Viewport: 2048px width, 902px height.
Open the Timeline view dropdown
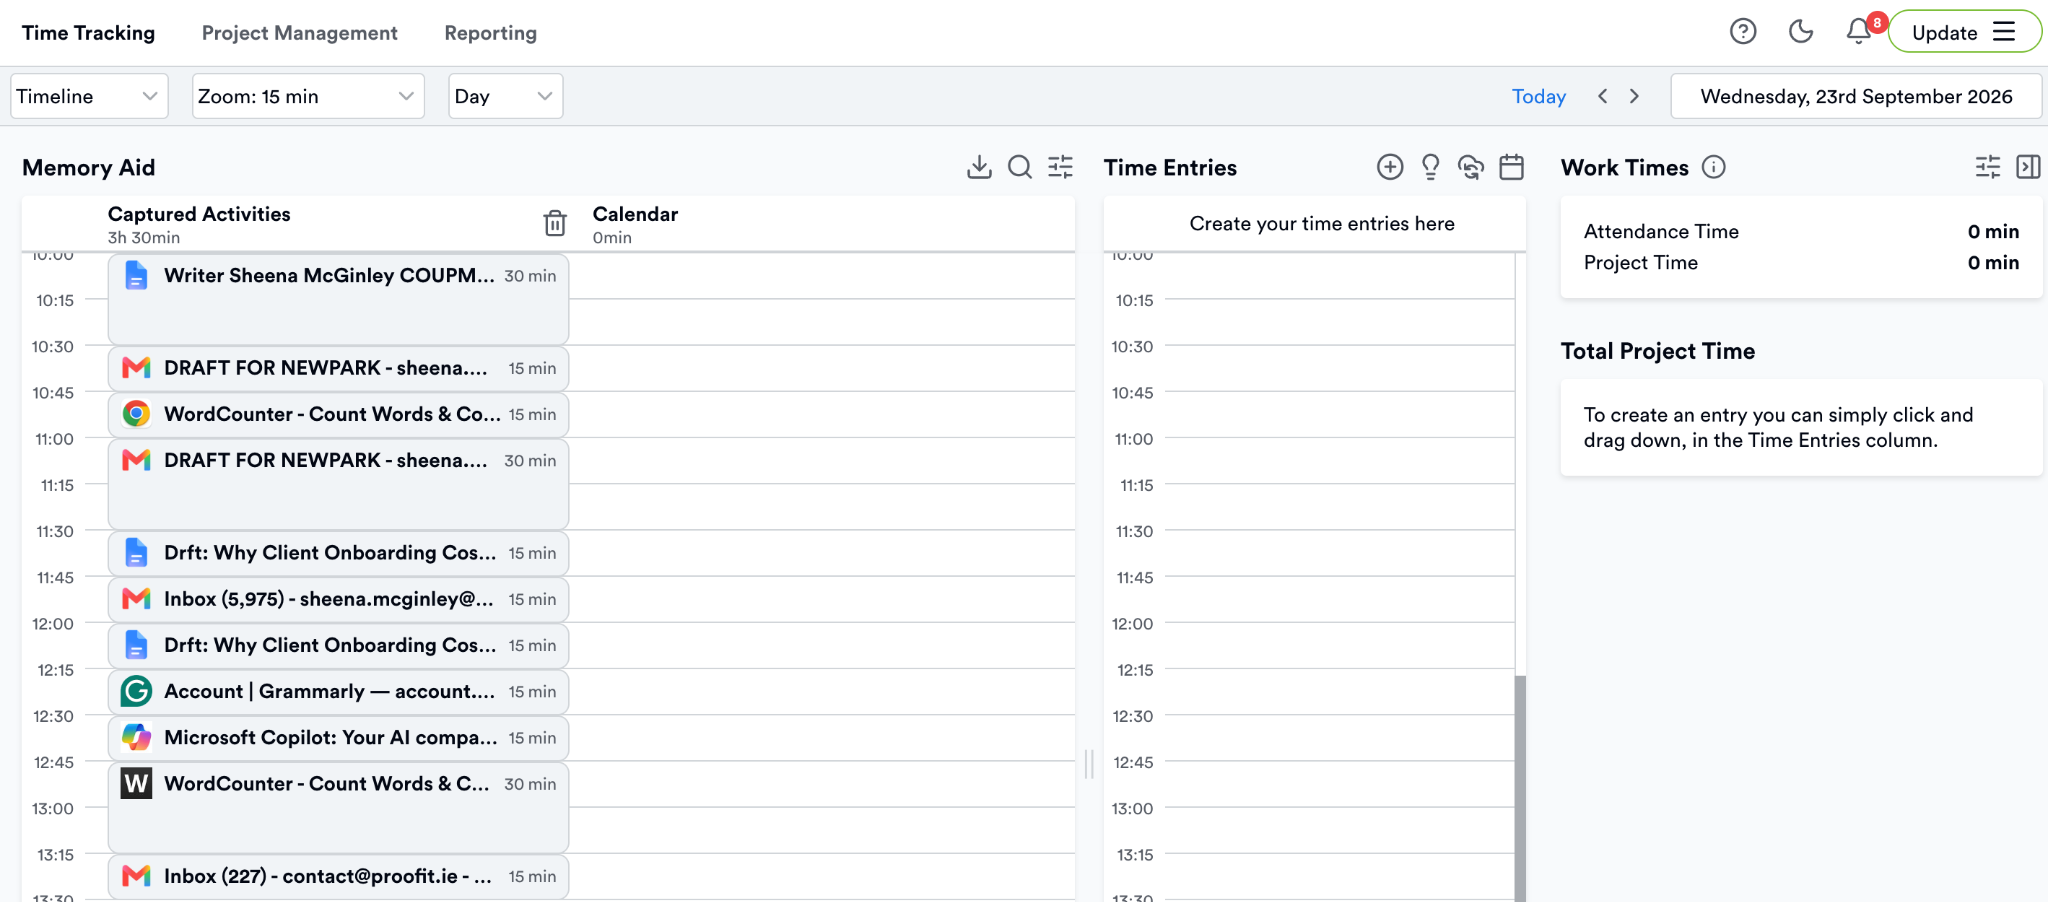coord(89,96)
